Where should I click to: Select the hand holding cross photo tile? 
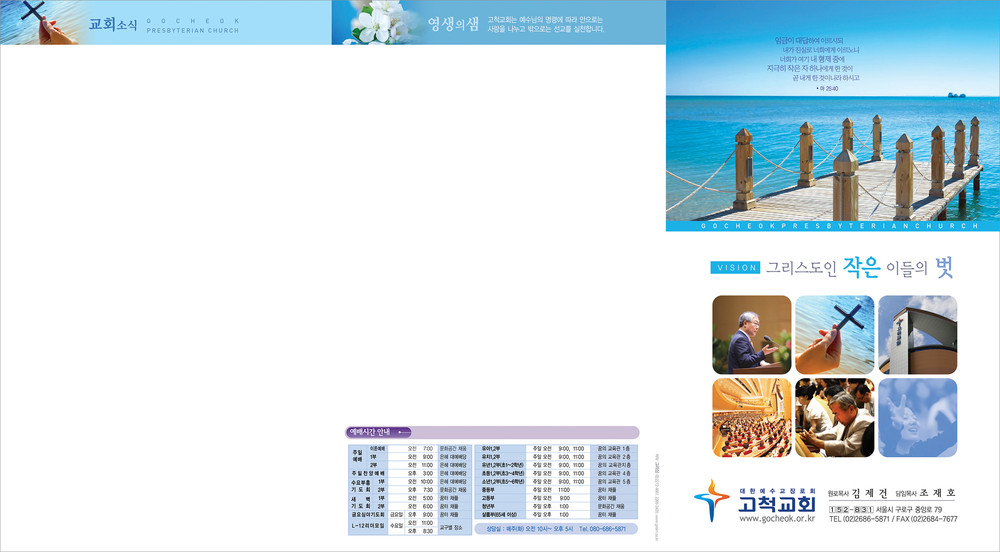coord(834,334)
